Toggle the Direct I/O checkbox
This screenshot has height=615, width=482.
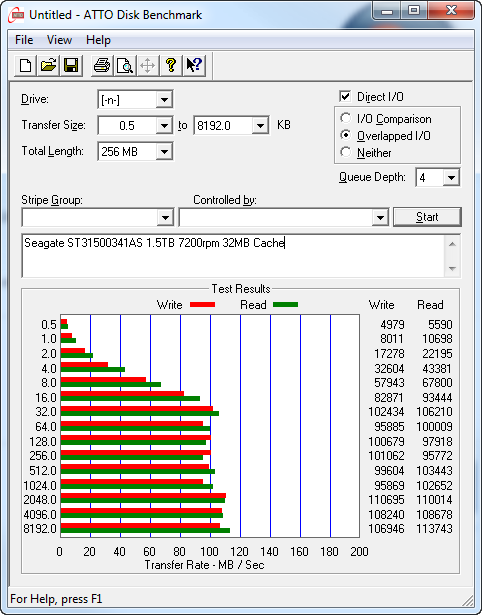(345, 96)
